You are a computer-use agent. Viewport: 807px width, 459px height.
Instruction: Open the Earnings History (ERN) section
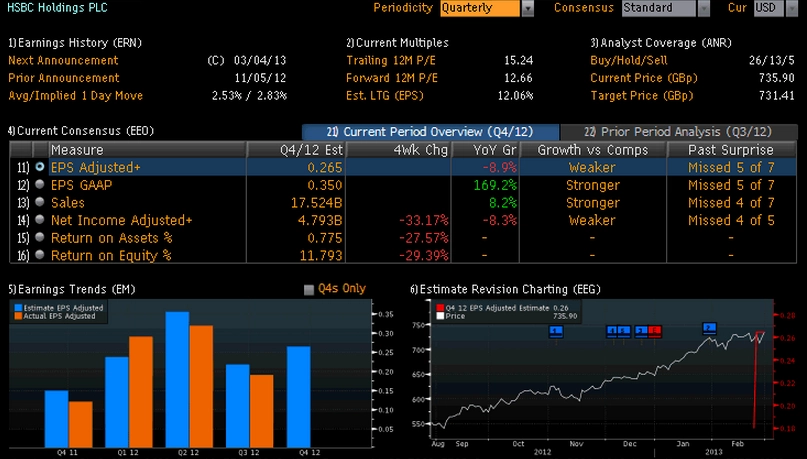click(75, 43)
